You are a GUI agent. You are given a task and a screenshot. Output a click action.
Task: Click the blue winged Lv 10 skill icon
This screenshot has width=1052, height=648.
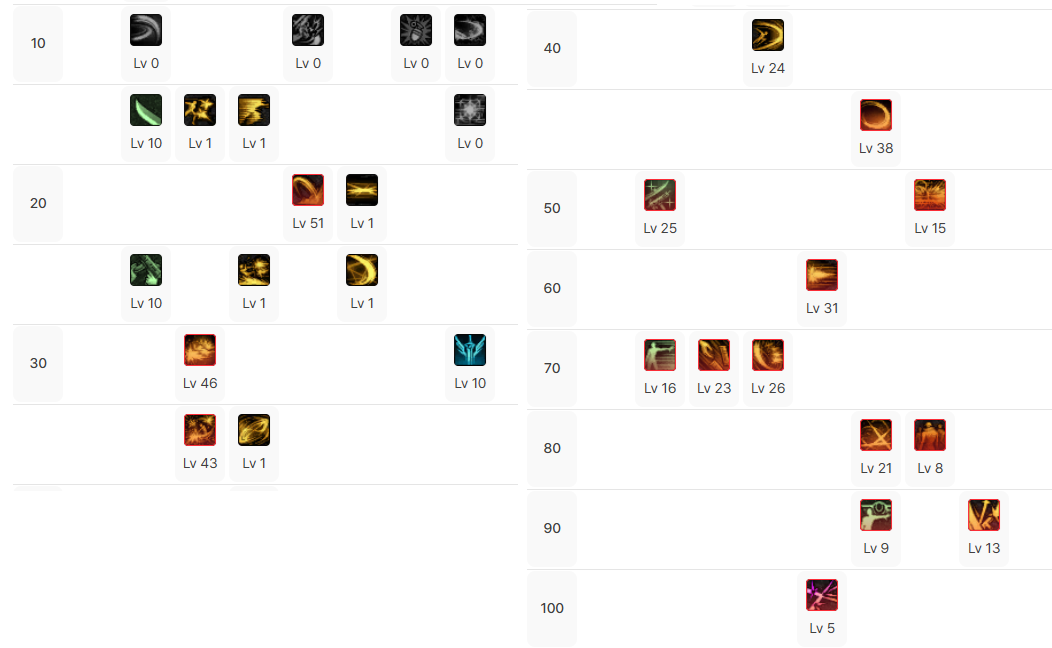[x=470, y=350]
